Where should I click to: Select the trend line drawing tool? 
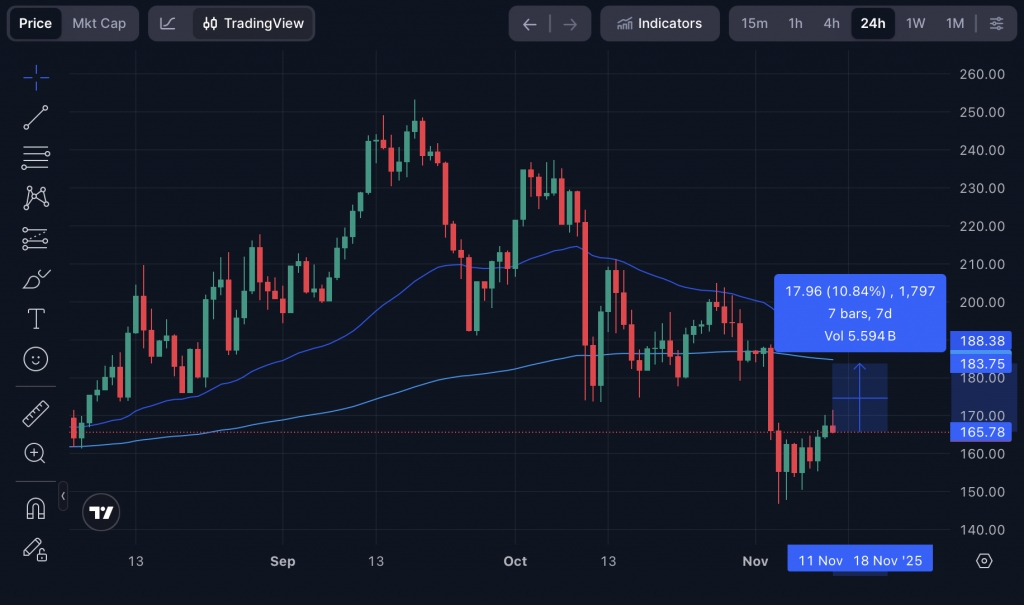pos(36,117)
